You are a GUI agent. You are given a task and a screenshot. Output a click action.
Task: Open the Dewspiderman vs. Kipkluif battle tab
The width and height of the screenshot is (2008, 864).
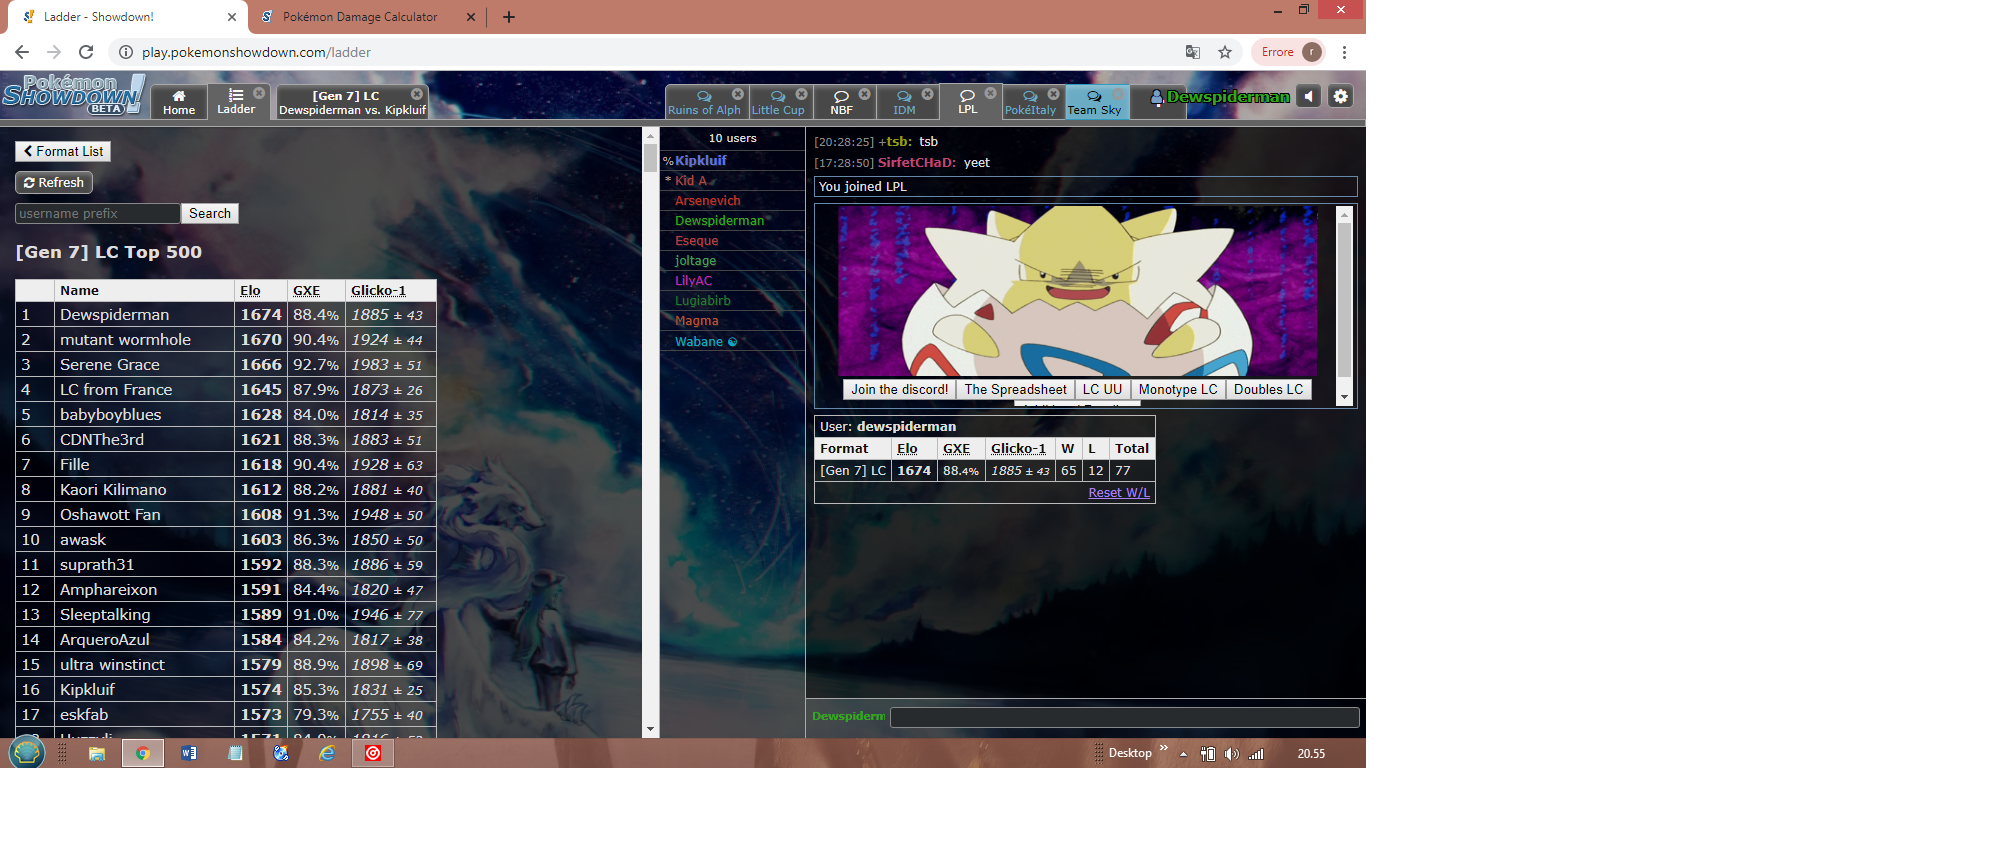tap(352, 103)
